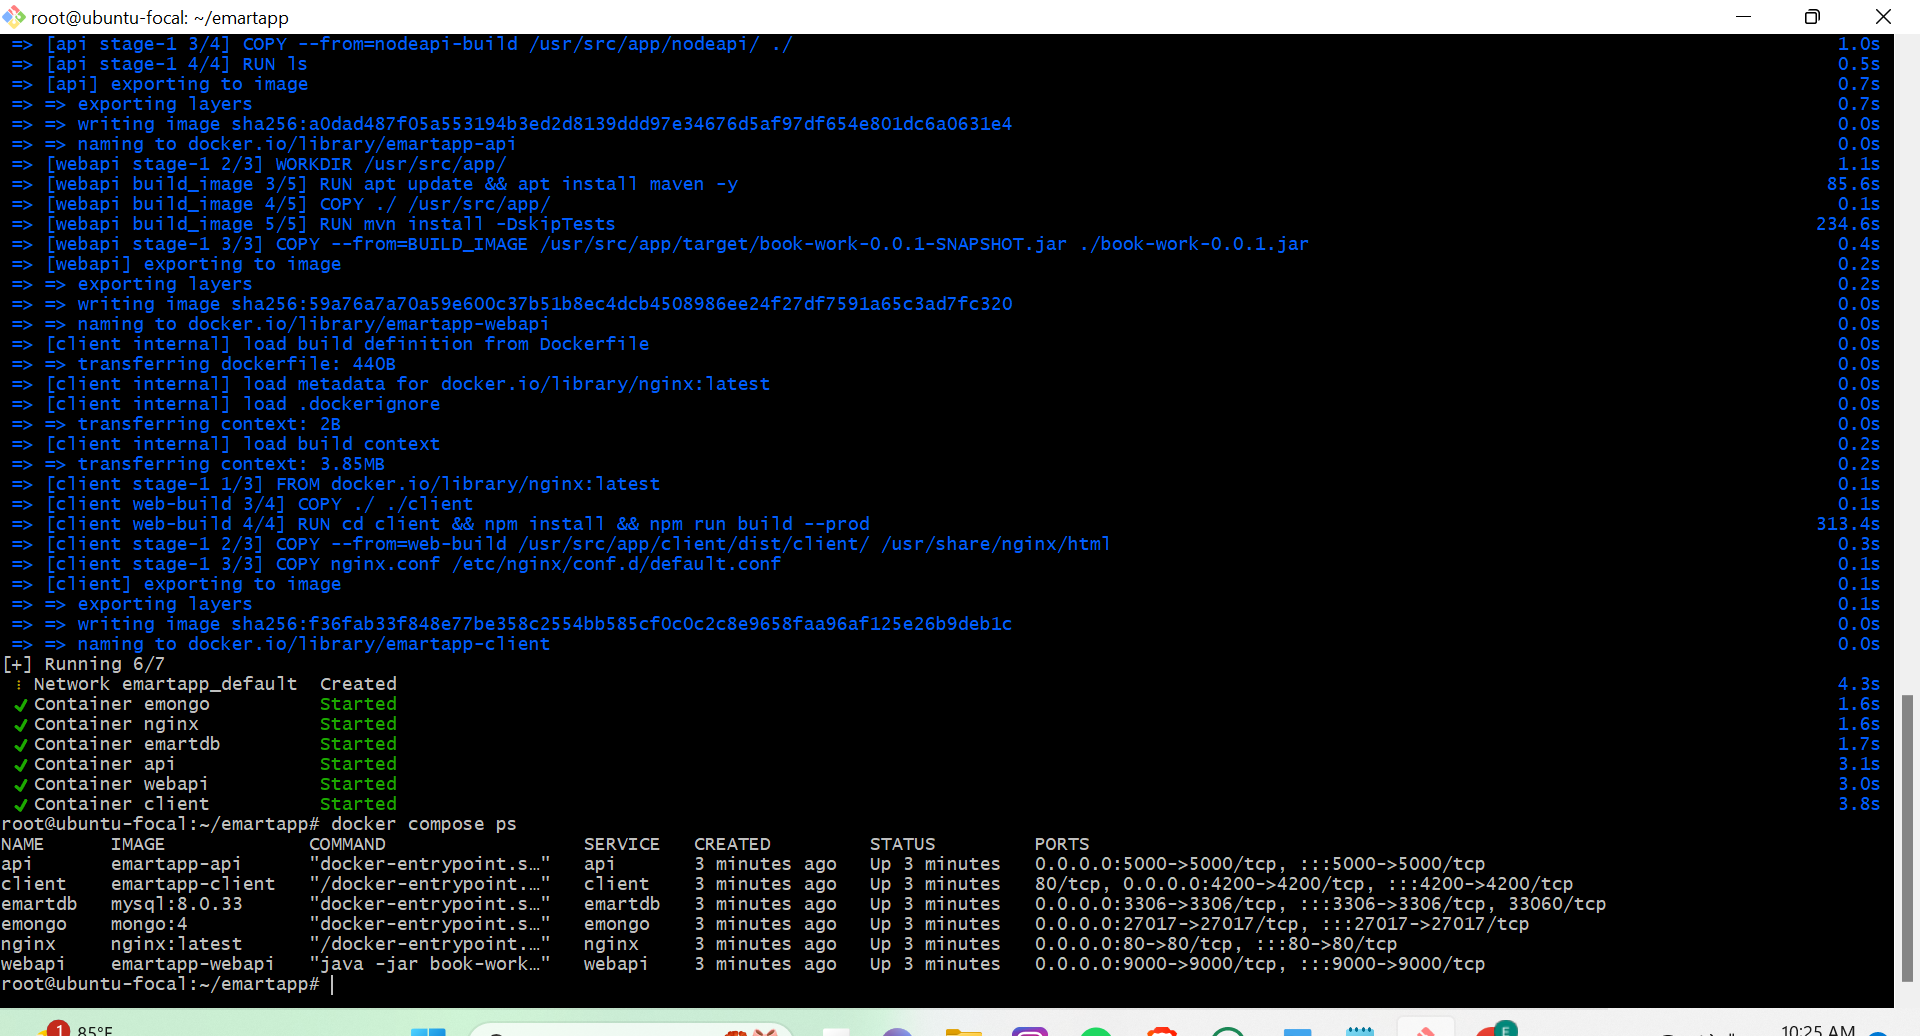Click the 10:25 AM taskbar clock
The image size is (1920, 1036).
(x=1817, y=1029)
